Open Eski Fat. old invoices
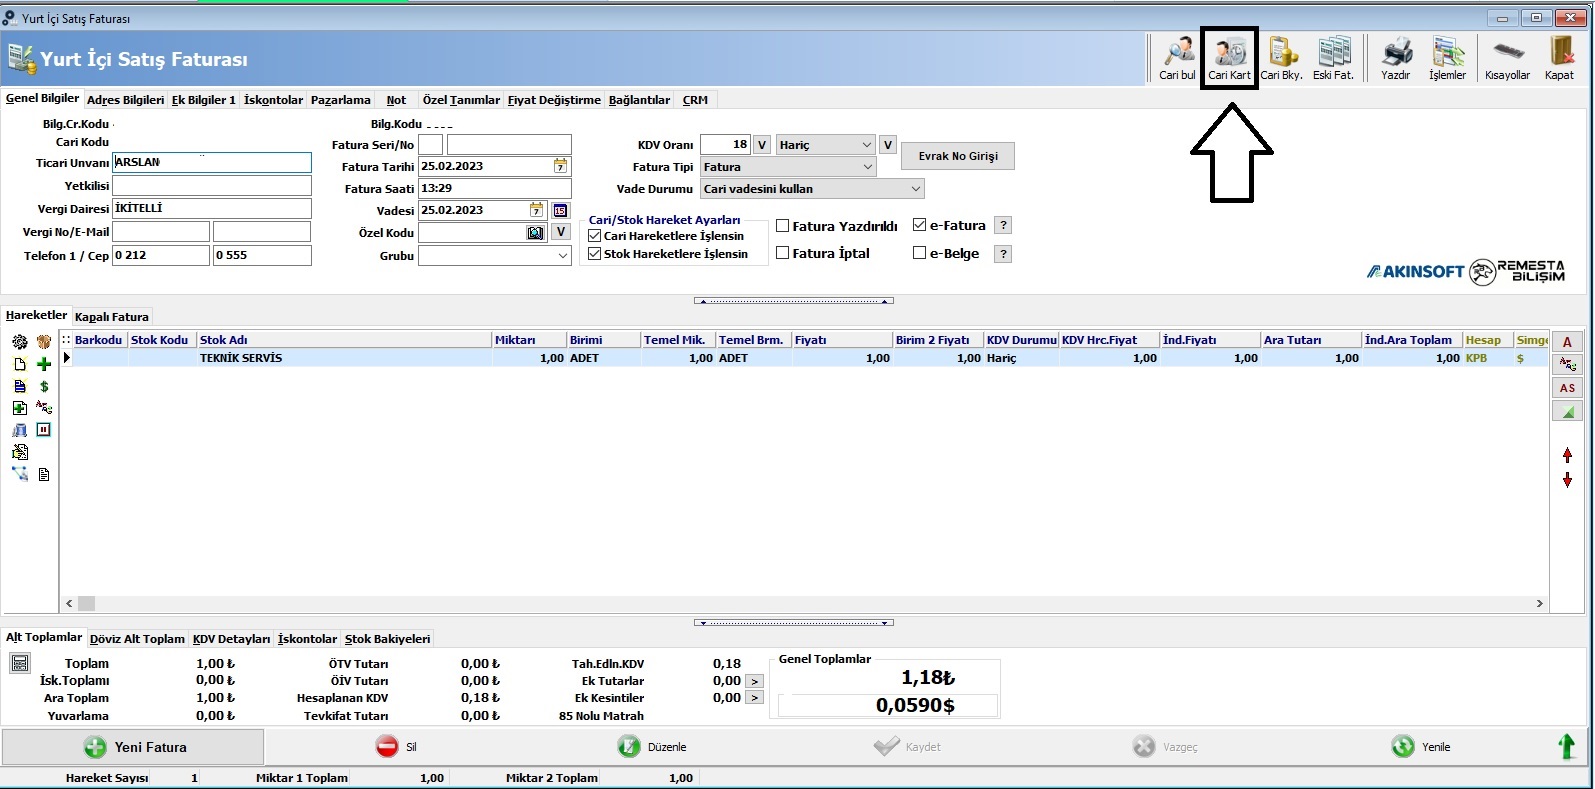Screen dimensions: 1595x789 click(x=1333, y=59)
